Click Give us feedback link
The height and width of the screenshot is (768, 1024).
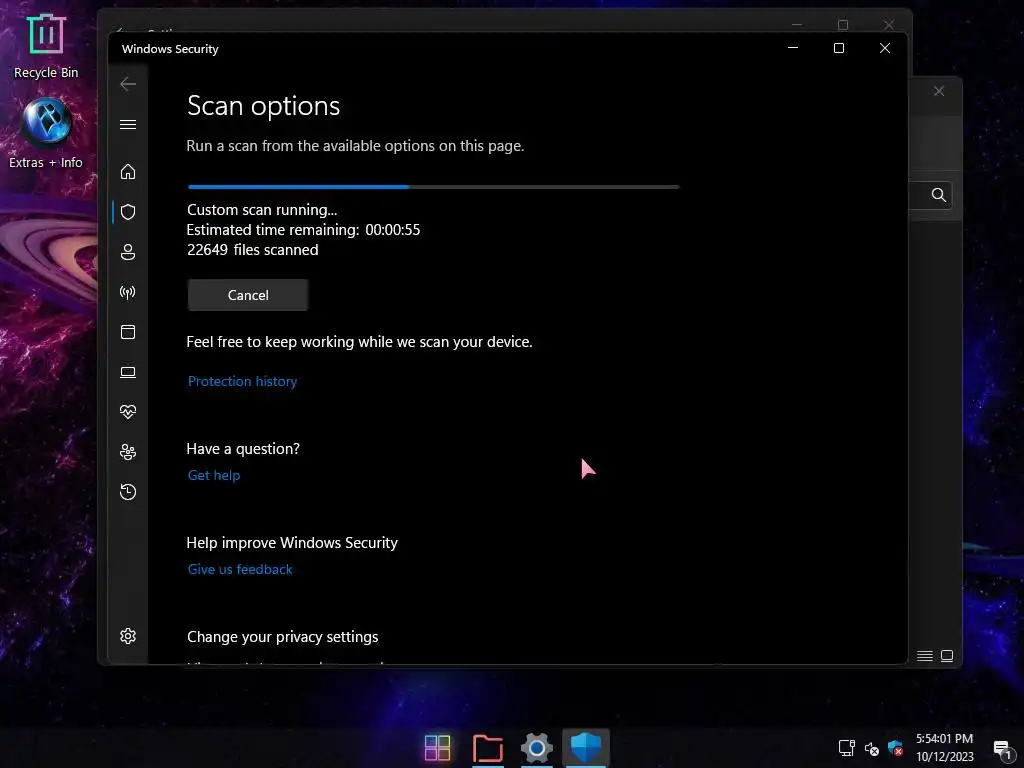coord(240,569)
